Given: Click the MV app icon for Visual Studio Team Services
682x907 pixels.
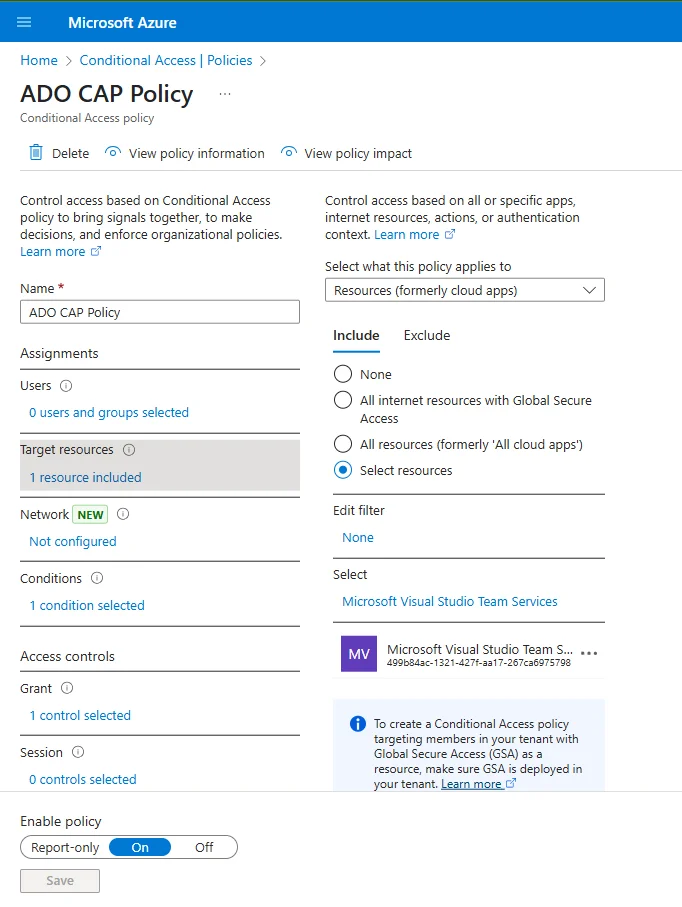Looking at the screenshot, I should point(359,654).
